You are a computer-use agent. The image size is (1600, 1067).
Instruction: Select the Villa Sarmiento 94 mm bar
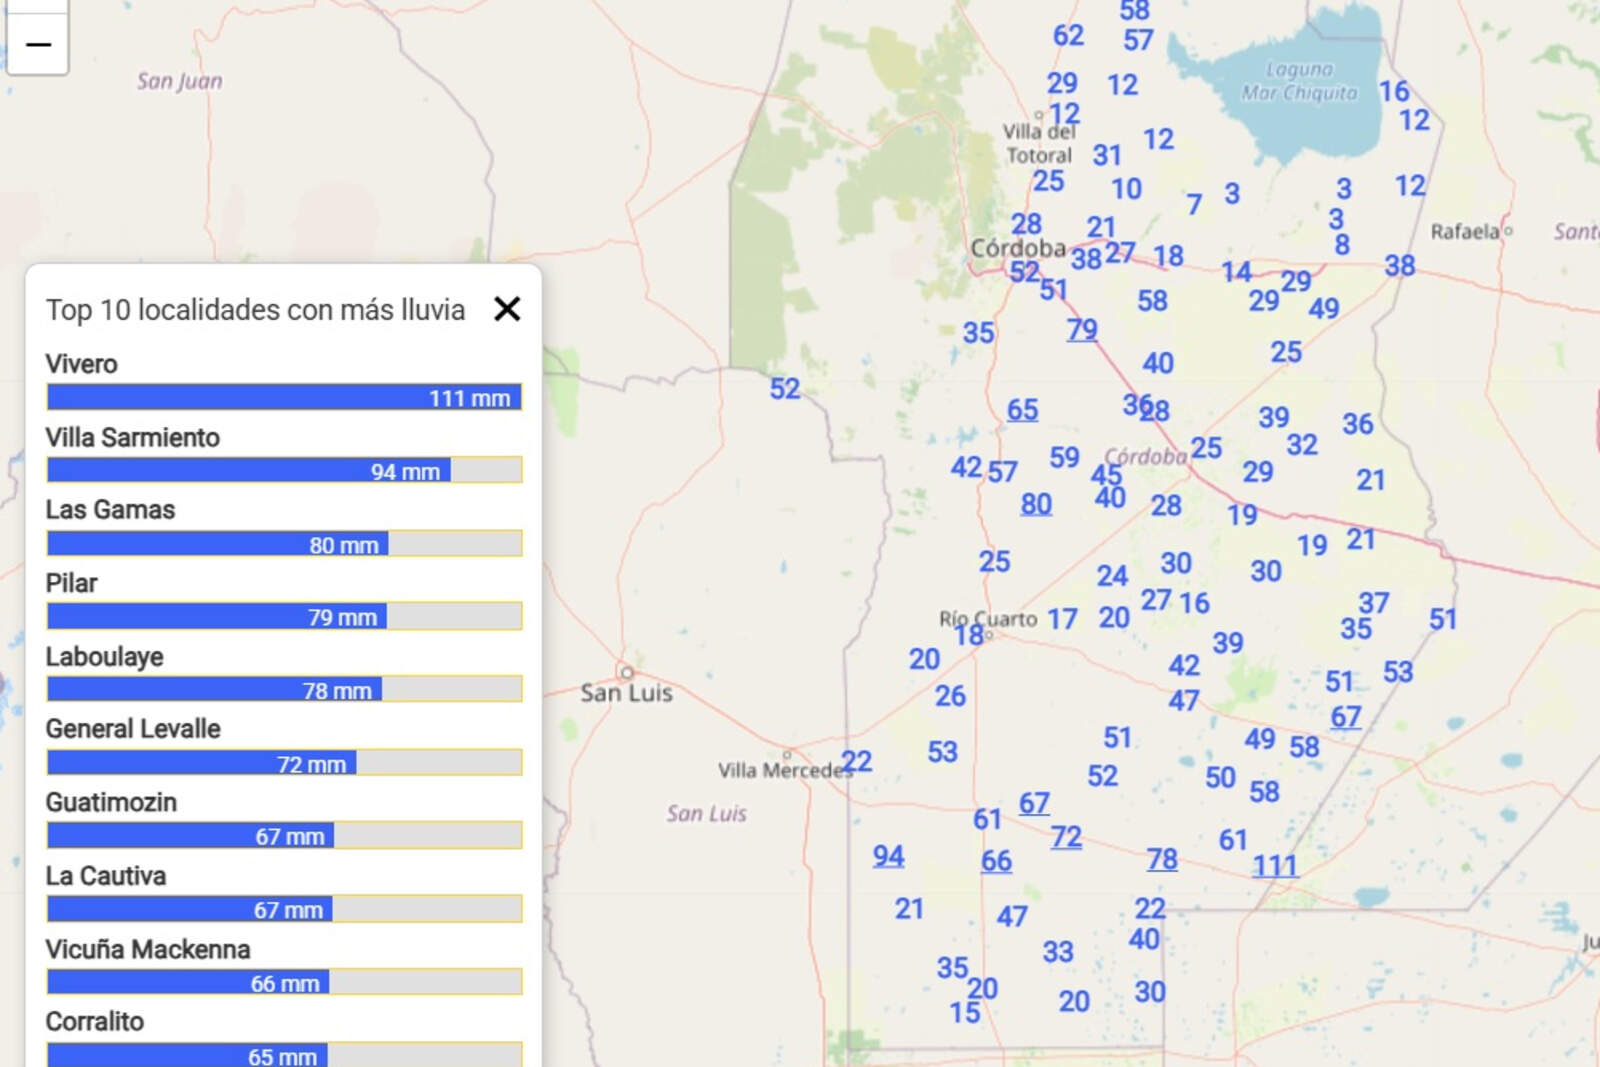coord(284,471)
